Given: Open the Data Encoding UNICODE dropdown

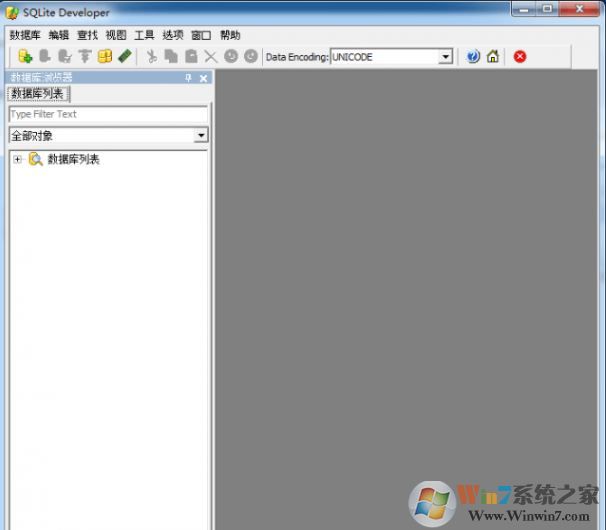Looking at the screenshot, I should [445, 57].
